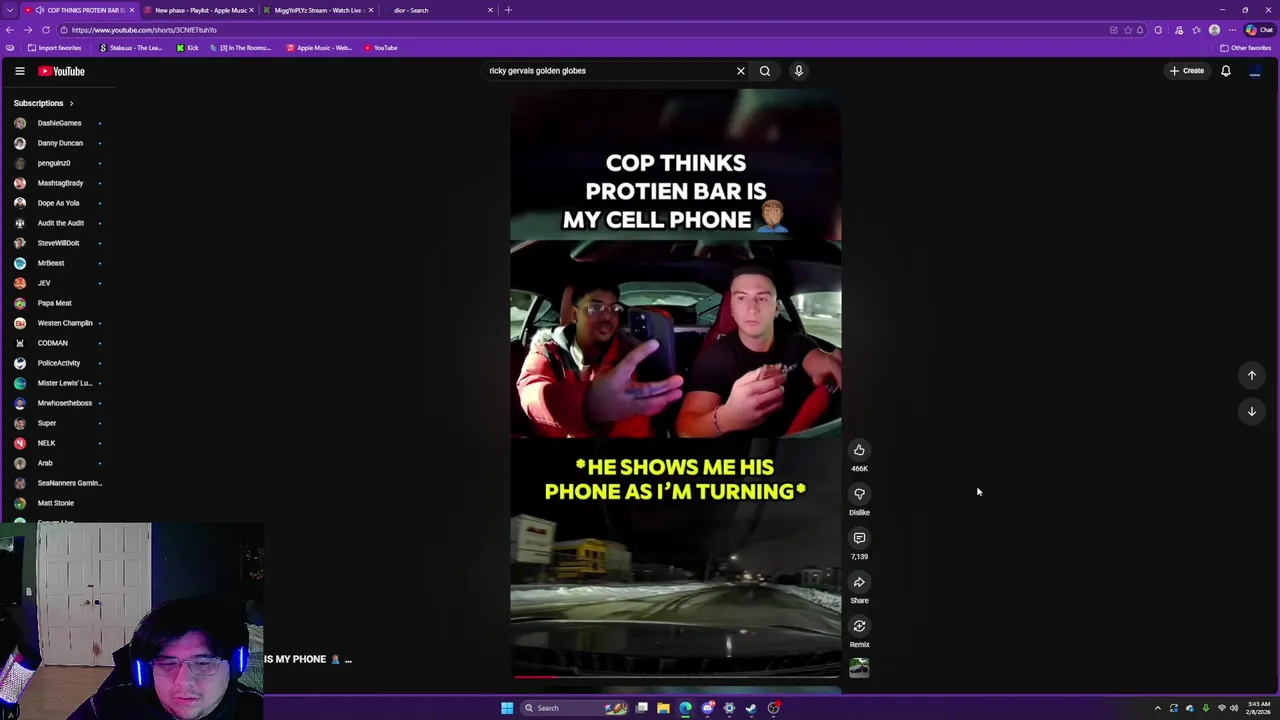Switch to the COP THINKS PROTEIN BAR tab
Screen dimensions: 1280x720
click(78, 10)
